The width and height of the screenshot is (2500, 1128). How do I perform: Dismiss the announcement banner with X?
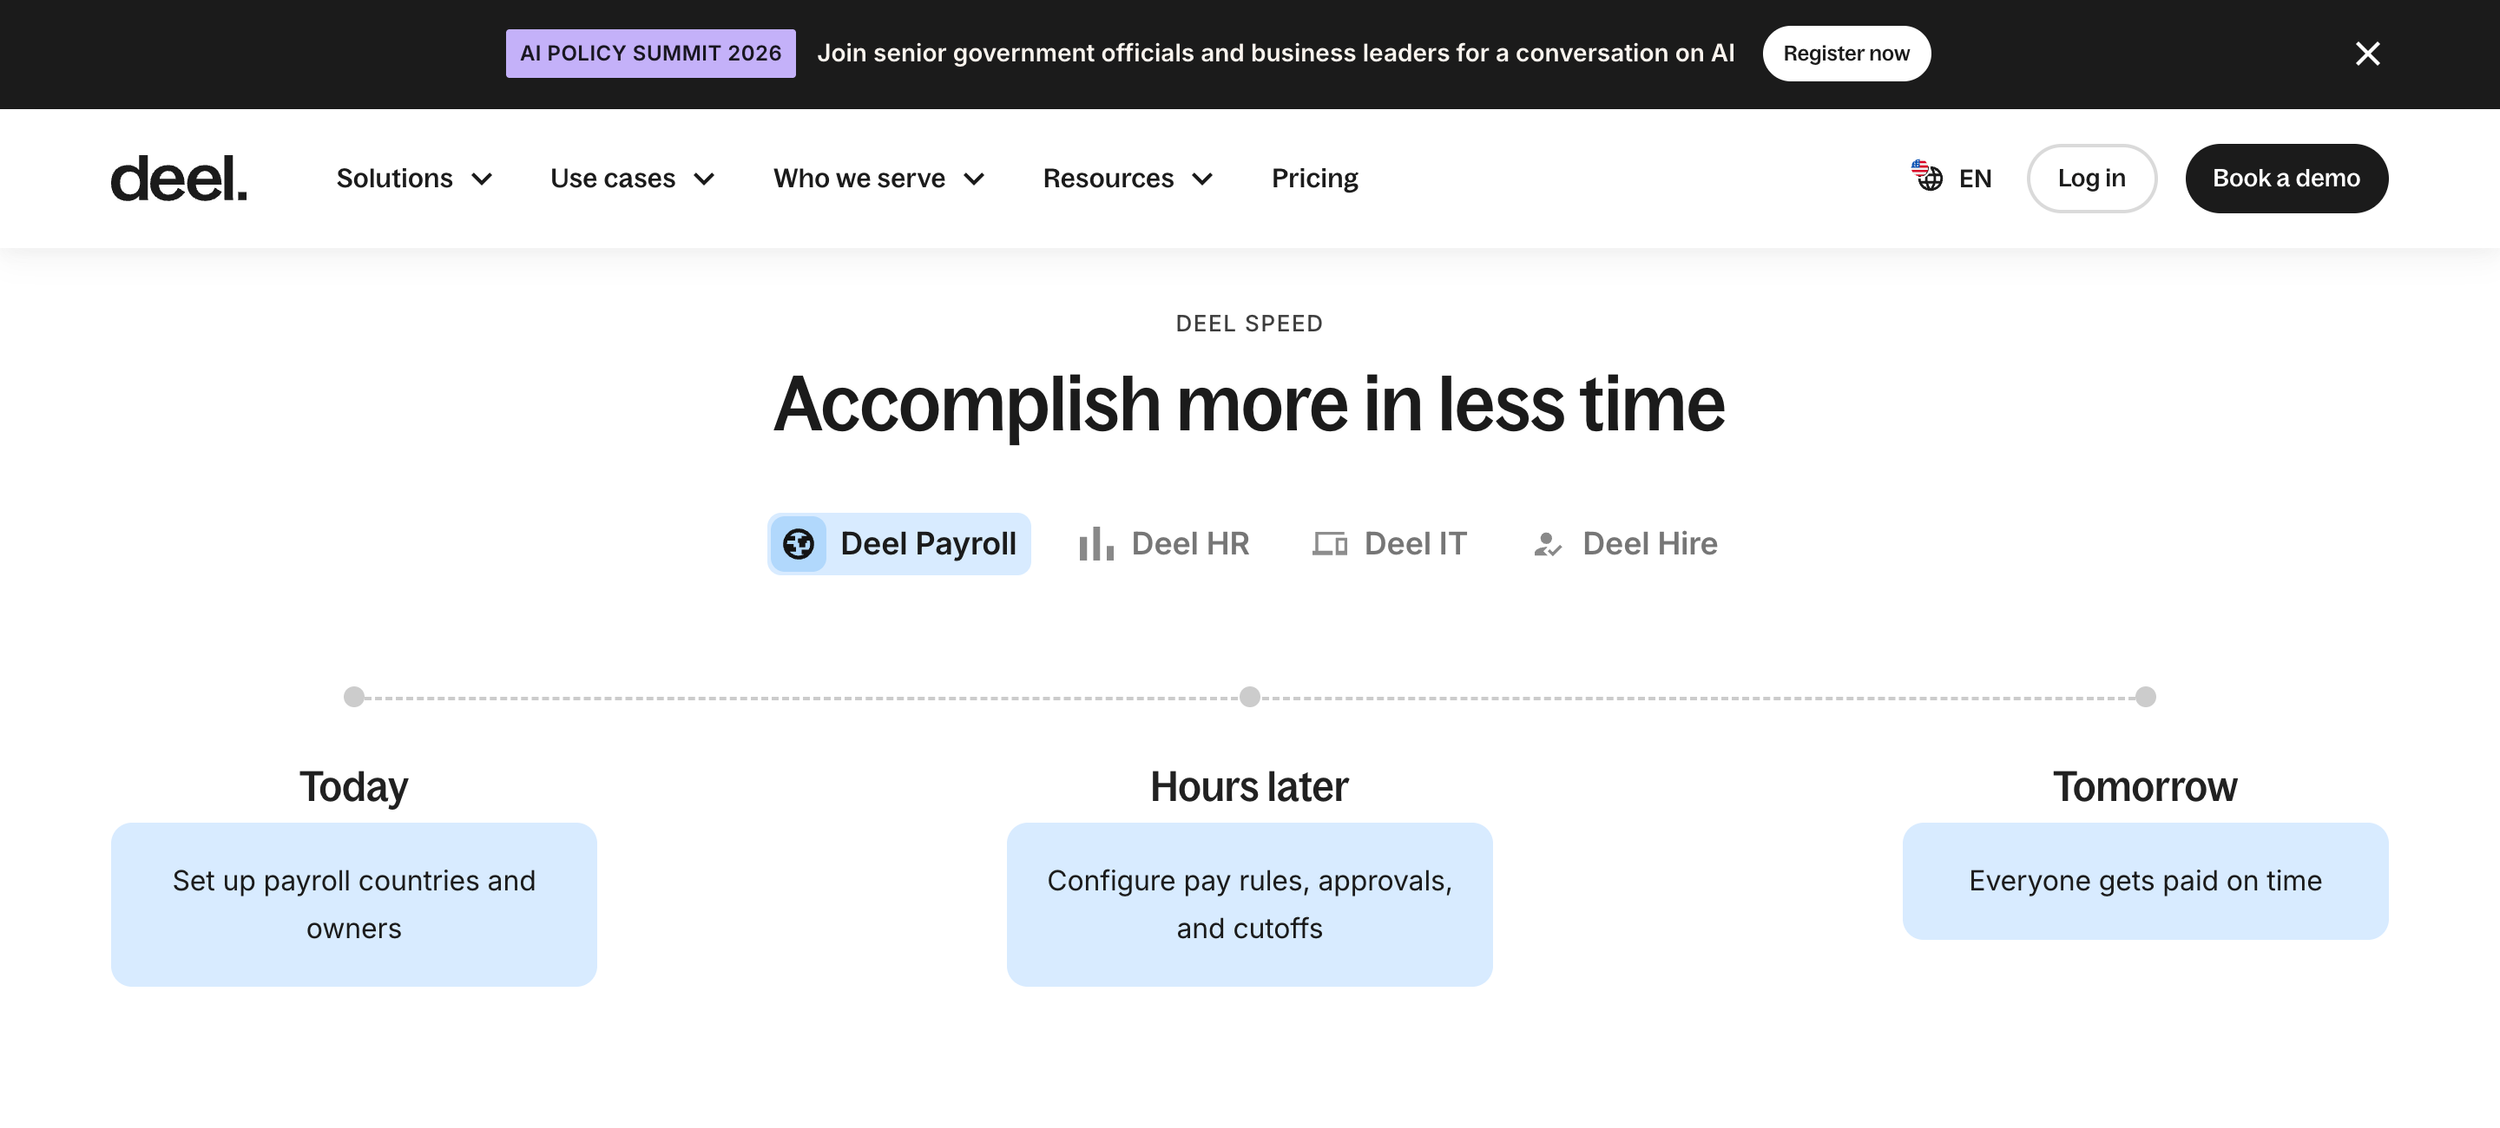(x=2367, y=53)
